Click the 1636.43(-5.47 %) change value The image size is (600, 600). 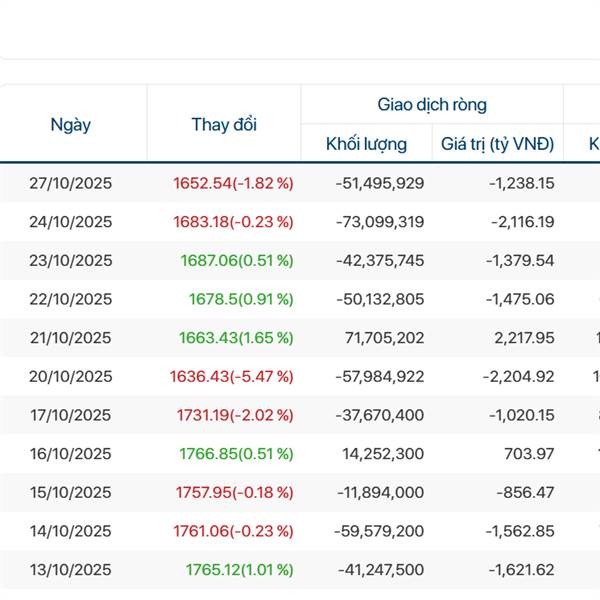pyautogui.click(x=233, y=377)
